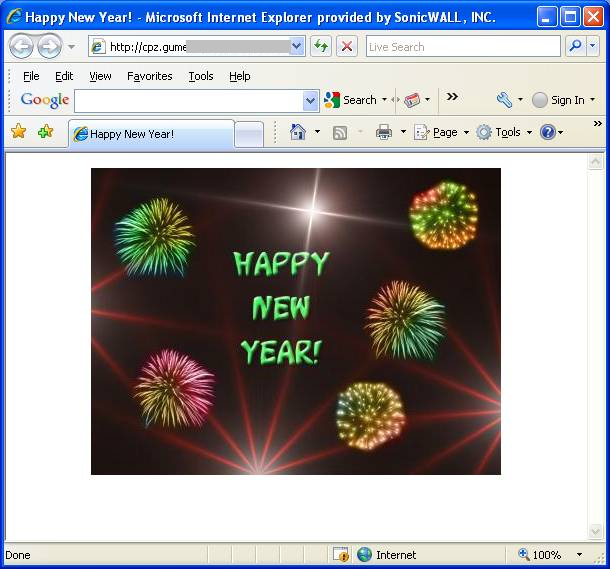Click the scrollbar up arrow
Viewport: 610px width, 569px height.
tap(595, 161)
